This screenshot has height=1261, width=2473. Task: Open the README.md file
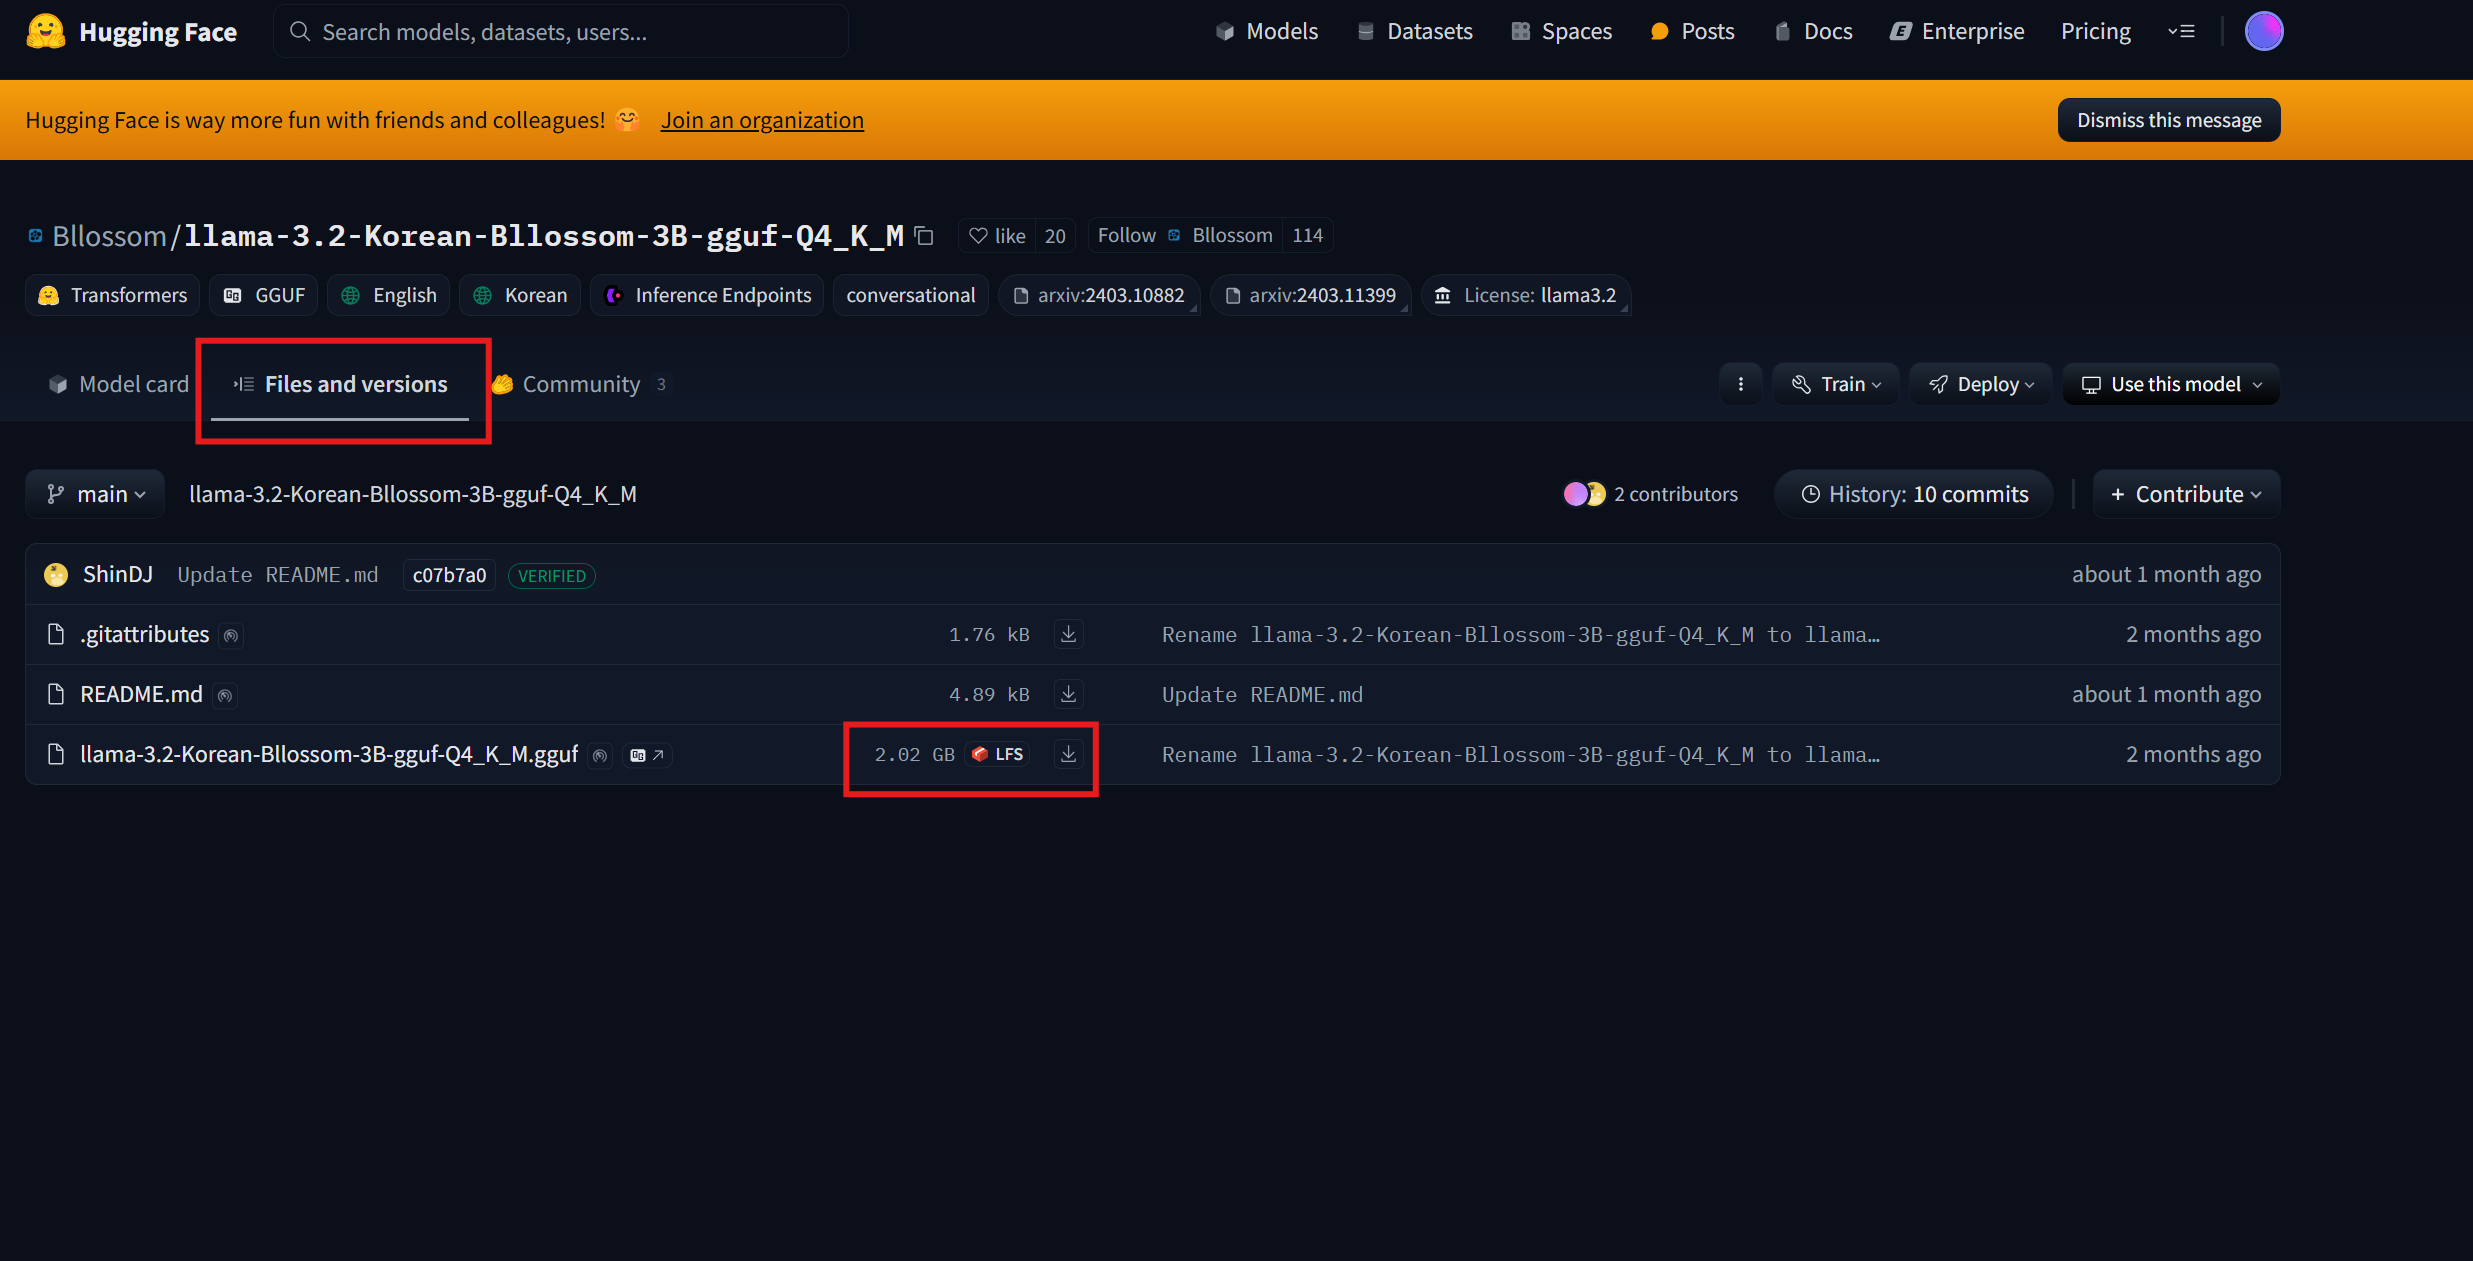point(141,695)
